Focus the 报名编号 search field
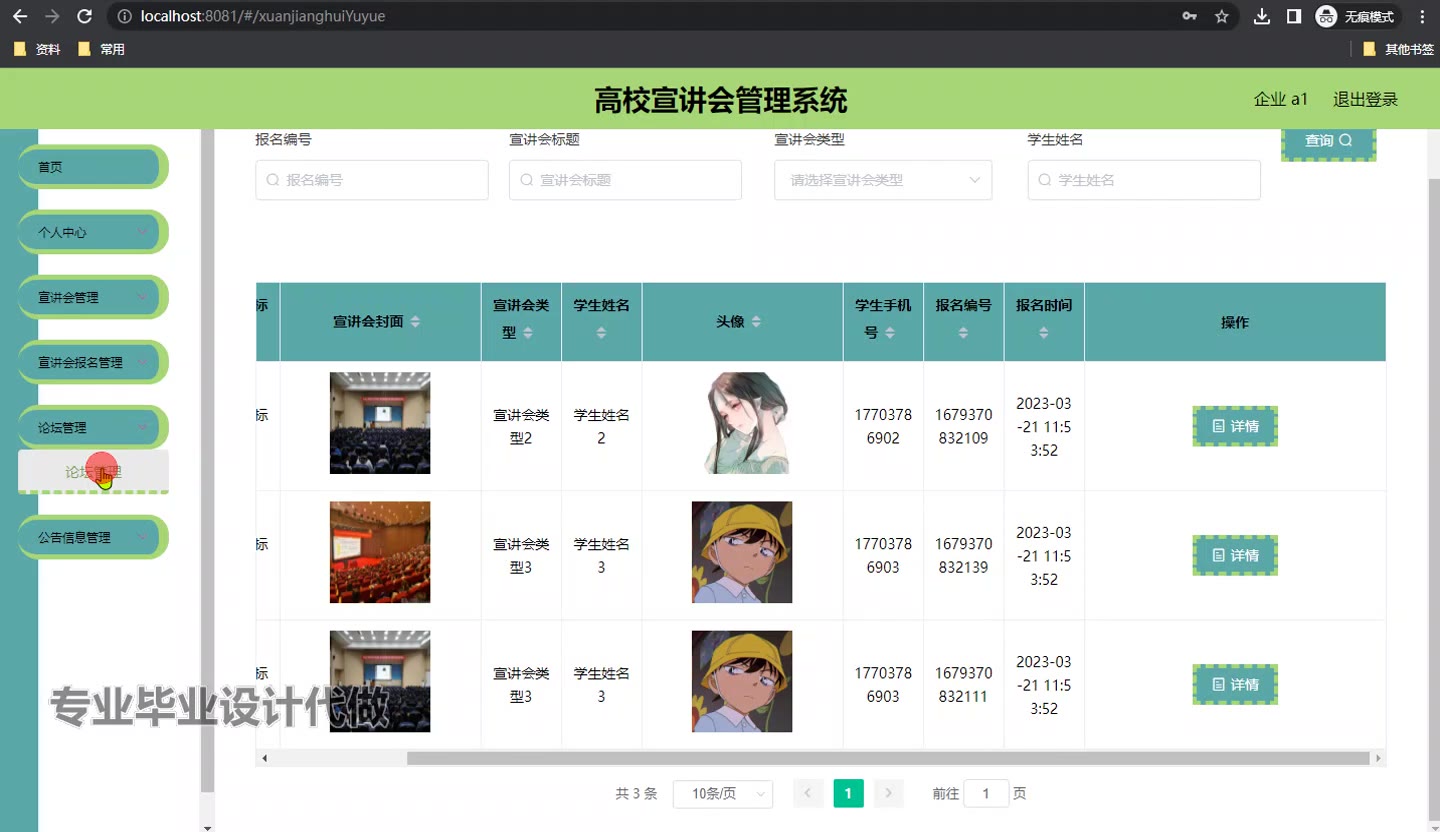Screen dimensions: 1440x832 point(372,180)
